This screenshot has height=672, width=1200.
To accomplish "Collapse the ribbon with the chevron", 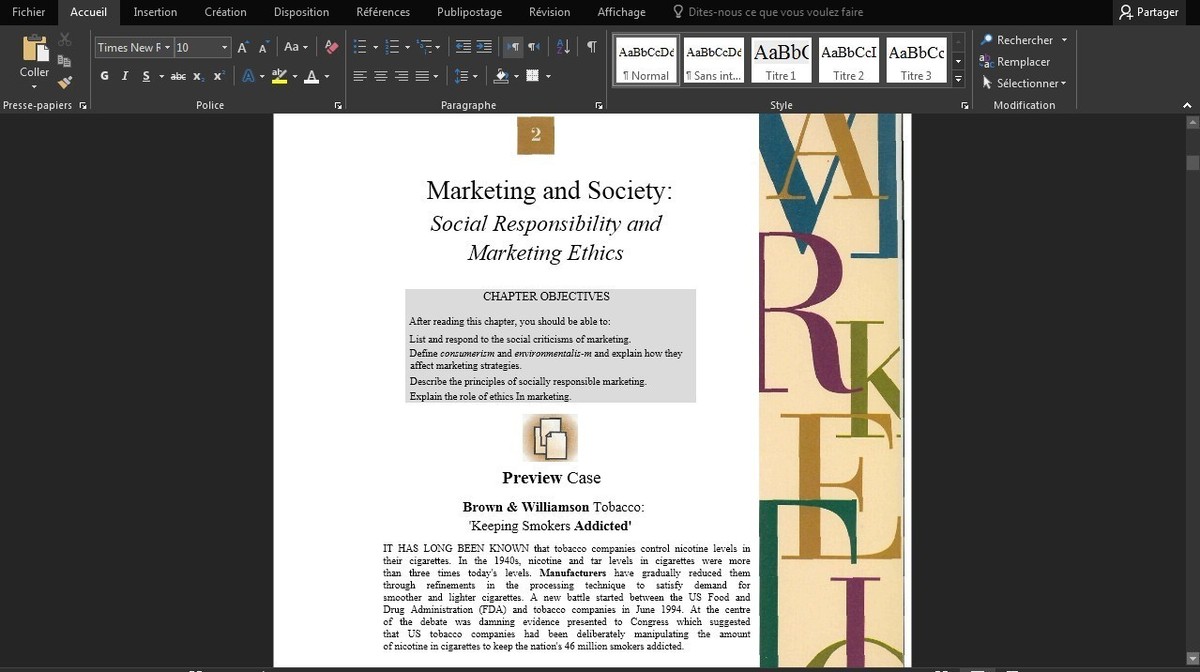I will [1187, 105].
